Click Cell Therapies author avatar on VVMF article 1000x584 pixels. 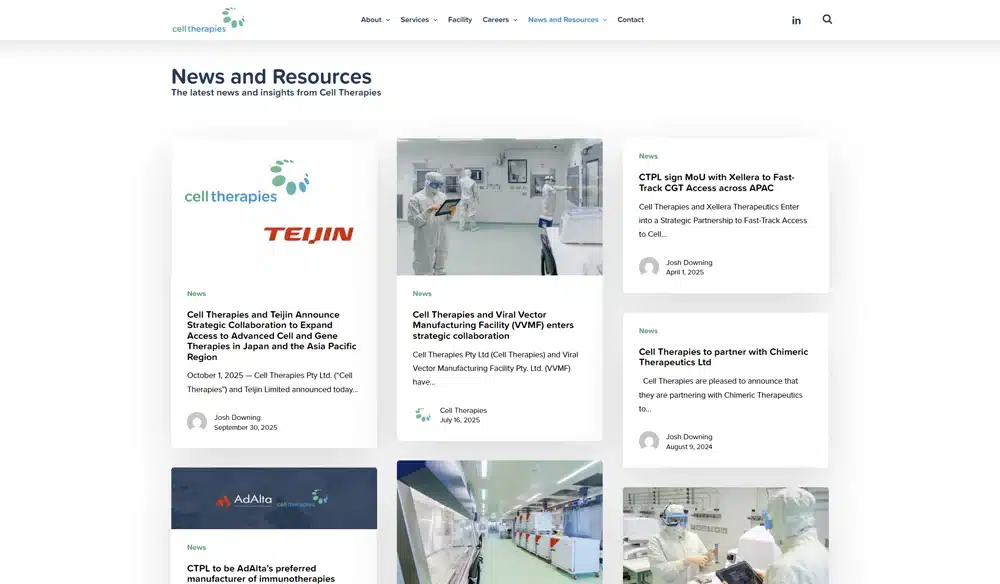tap(423, 414)
